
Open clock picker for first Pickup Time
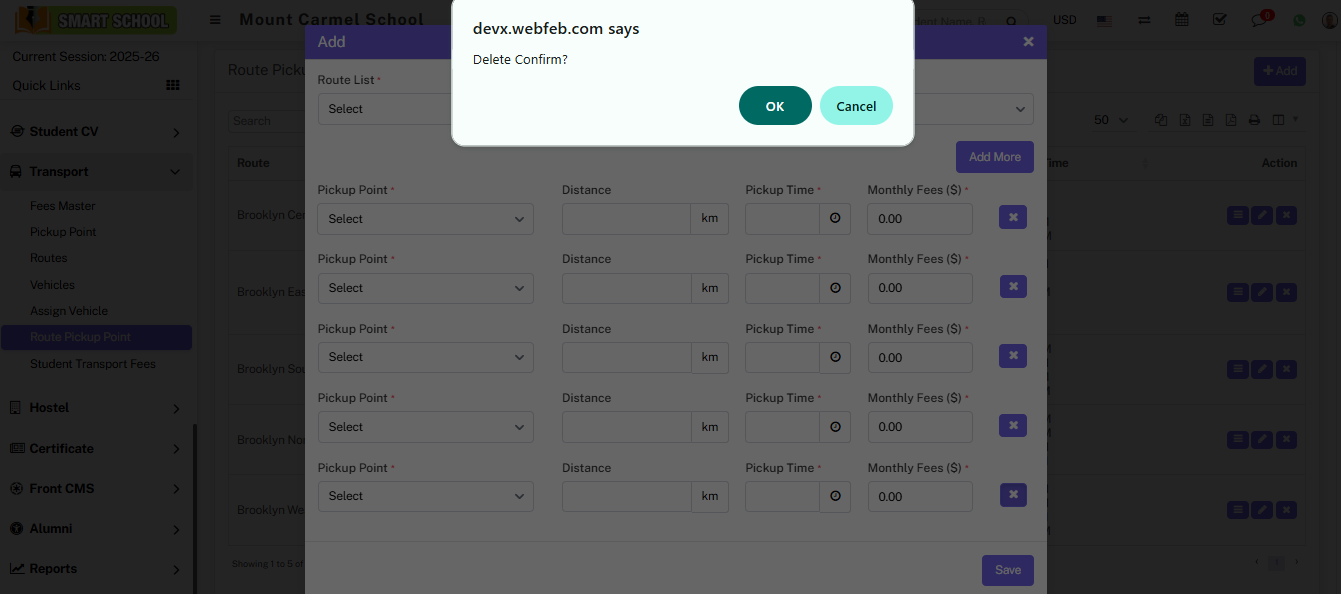coord(835,219)
